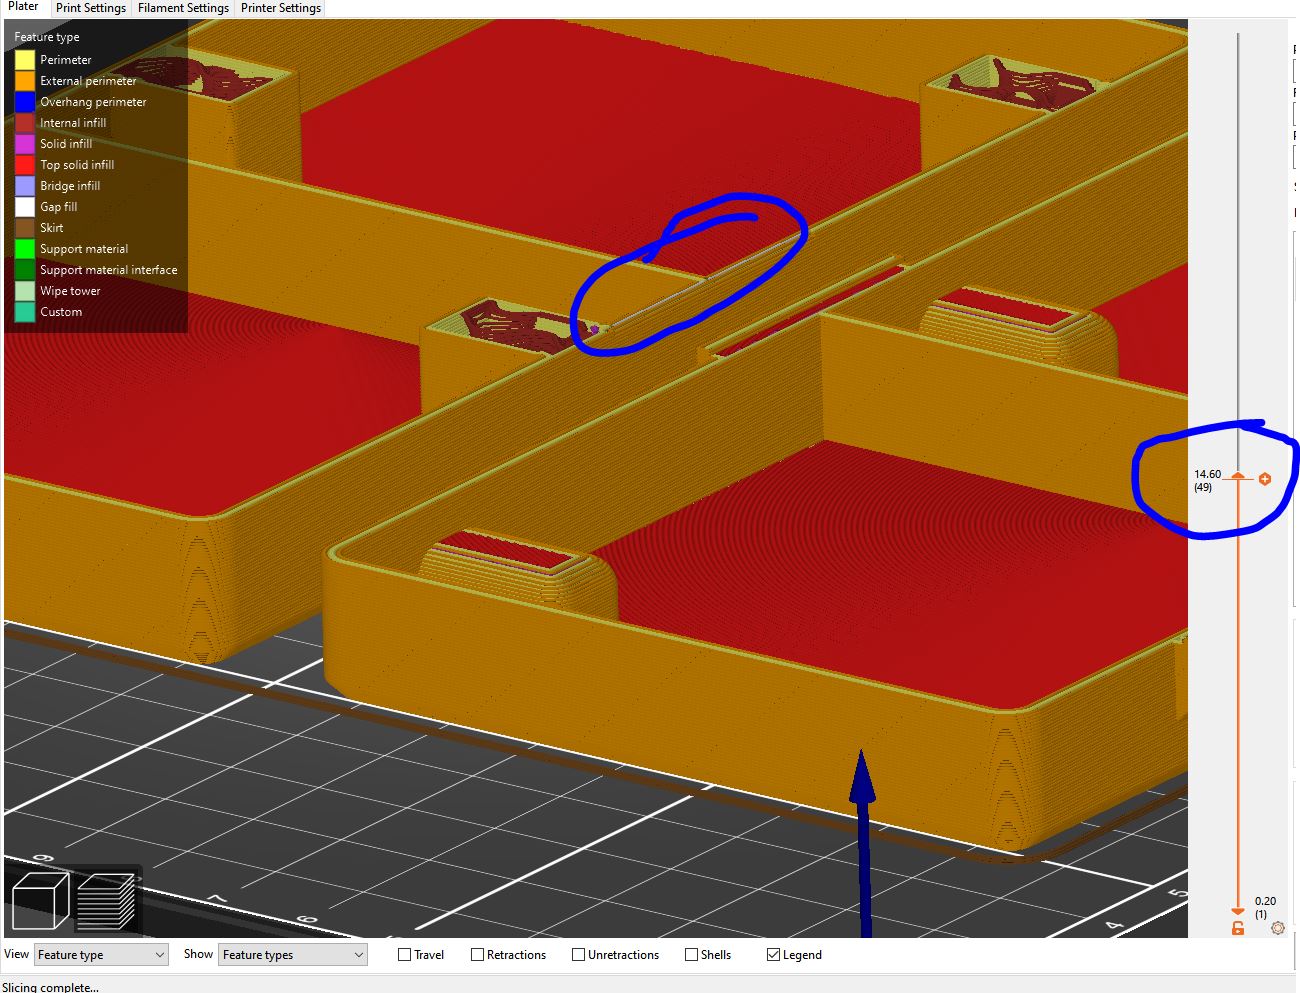Open the Show feature types dropdown
1300x993 pixels.
coord(292,954)
